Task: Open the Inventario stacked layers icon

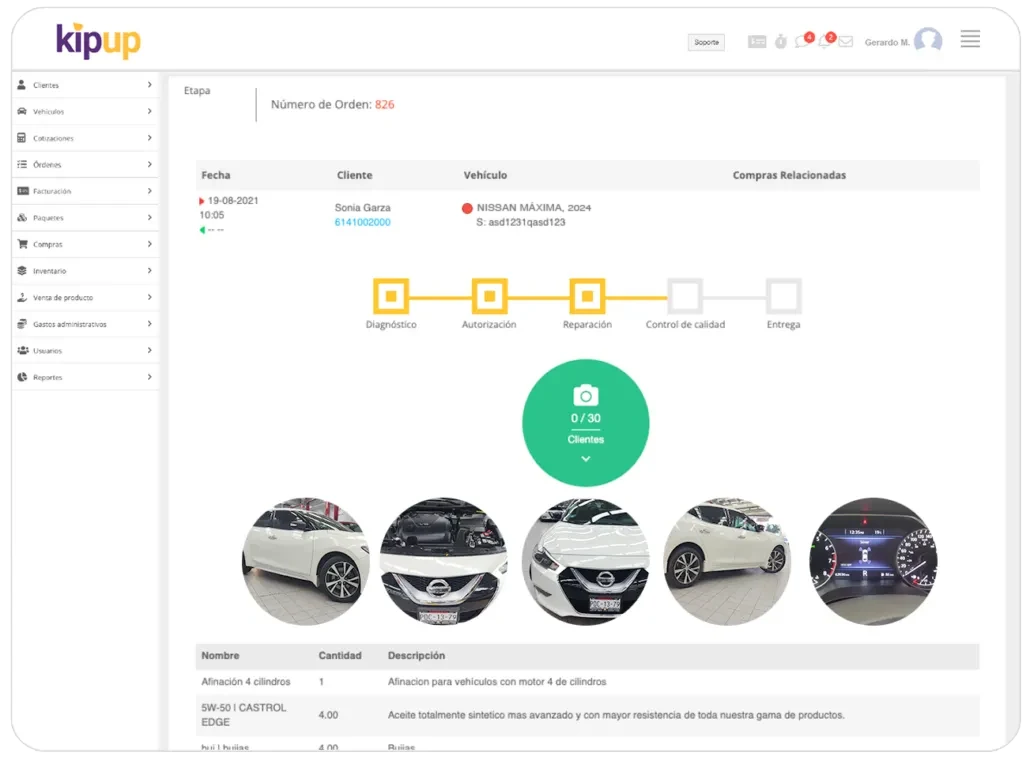Action: coord(22,270)
